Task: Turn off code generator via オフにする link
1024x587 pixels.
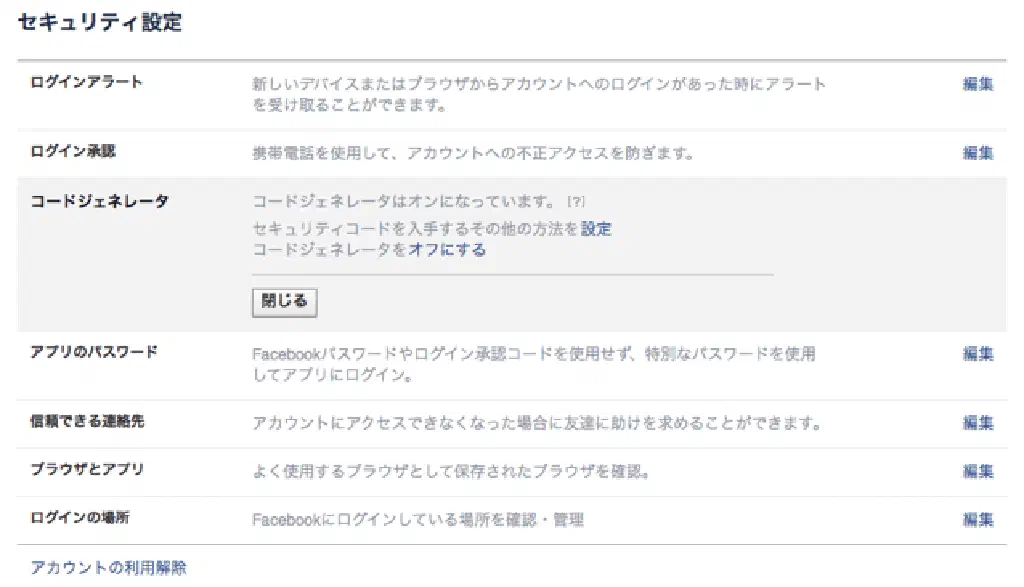Action: point(447,250)
